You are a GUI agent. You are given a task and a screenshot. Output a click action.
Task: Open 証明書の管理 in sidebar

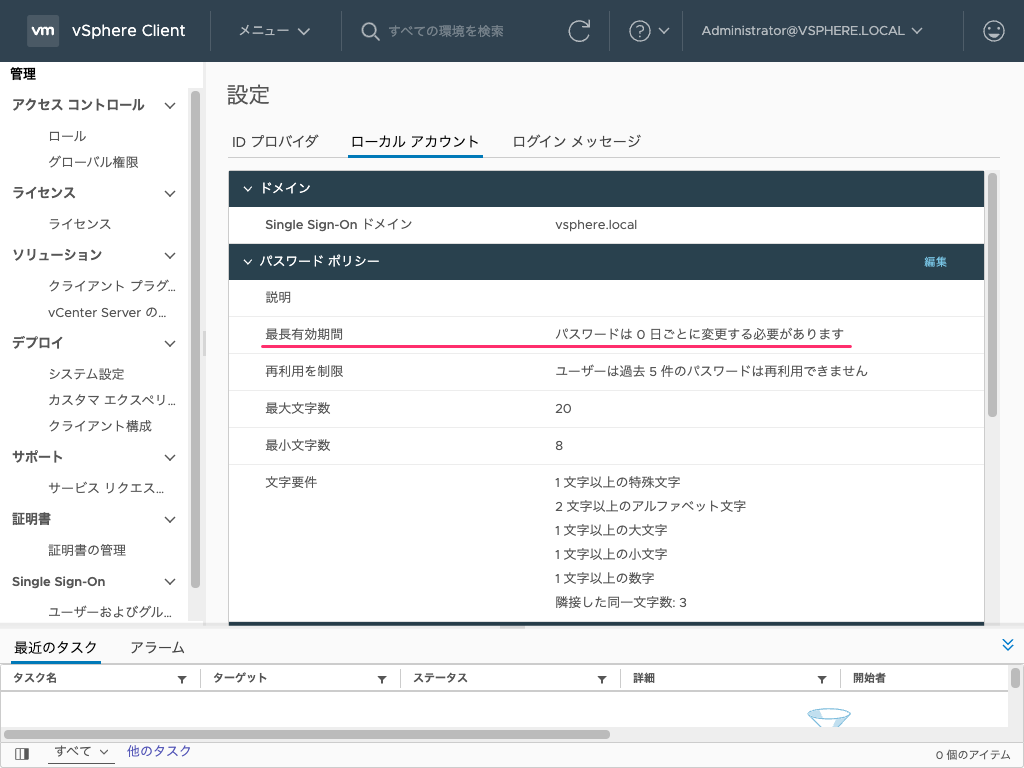point(87,551)
